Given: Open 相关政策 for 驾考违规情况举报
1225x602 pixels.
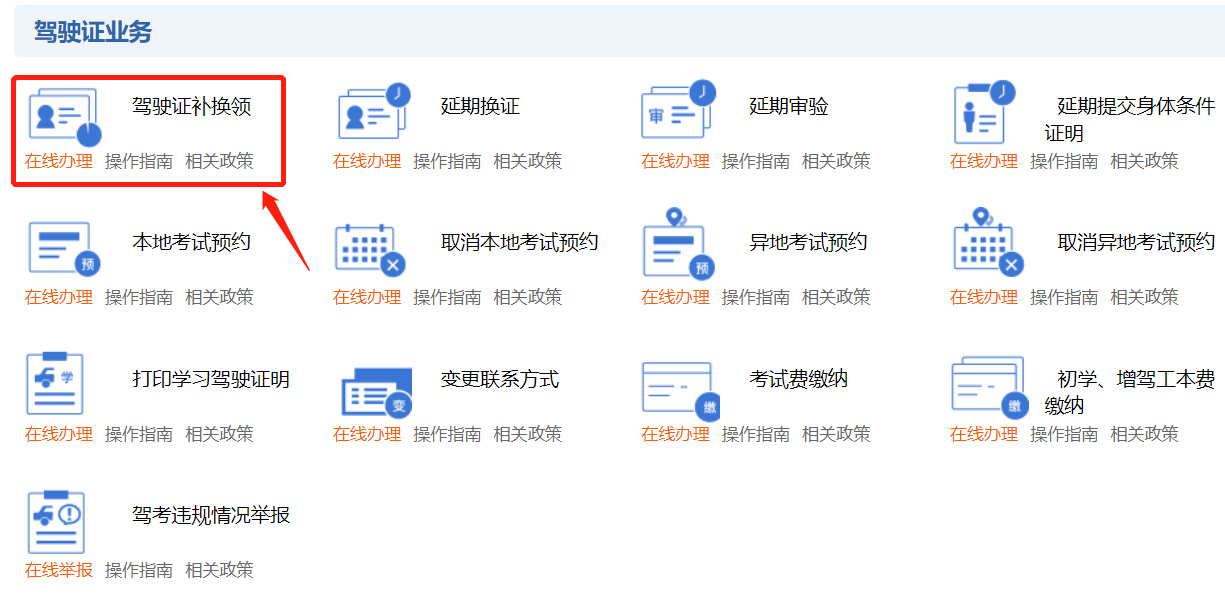Looking at the screenshot, I should (x=219, y=570).
